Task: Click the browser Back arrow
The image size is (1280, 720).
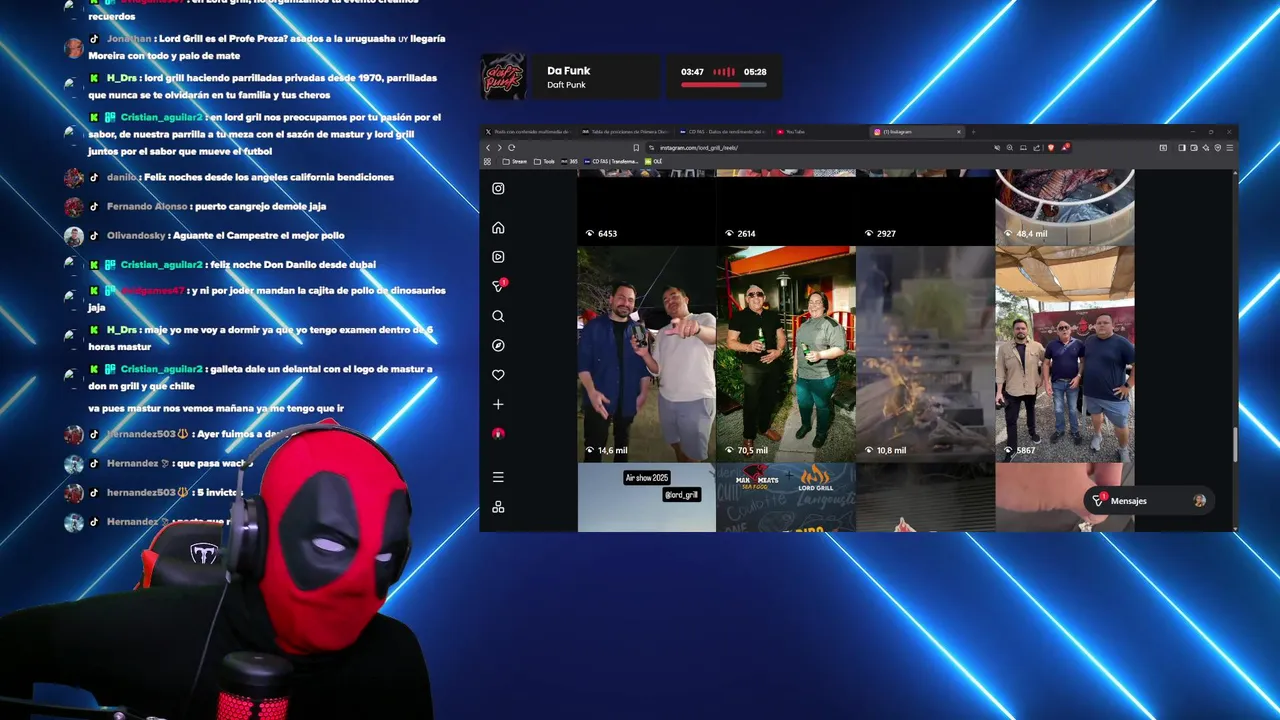Action: click(x=488, y=148)
